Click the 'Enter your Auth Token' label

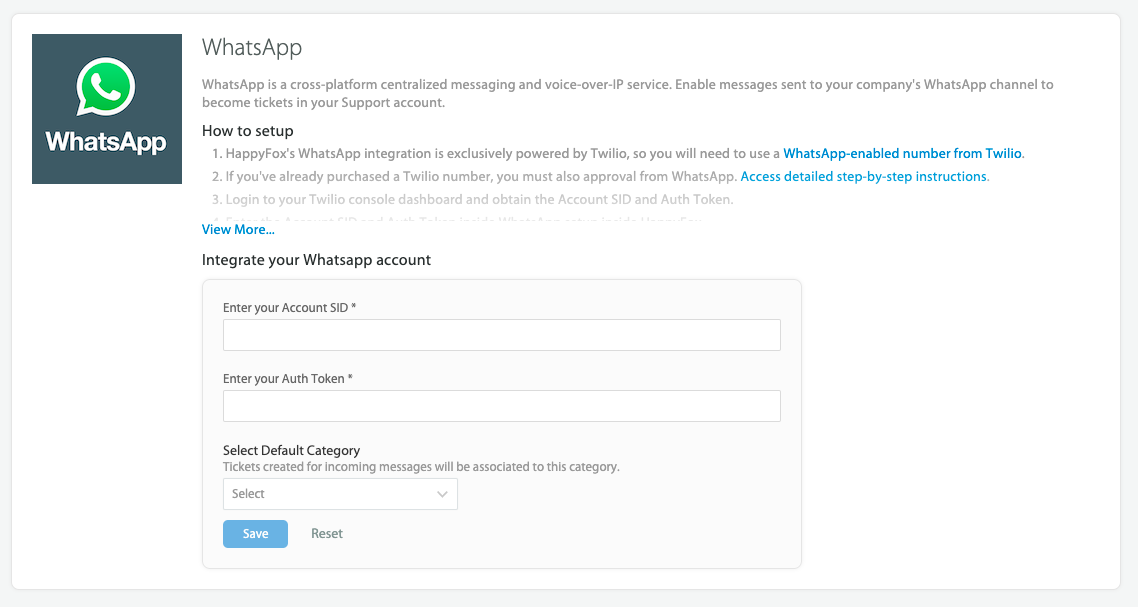(287, 379)
